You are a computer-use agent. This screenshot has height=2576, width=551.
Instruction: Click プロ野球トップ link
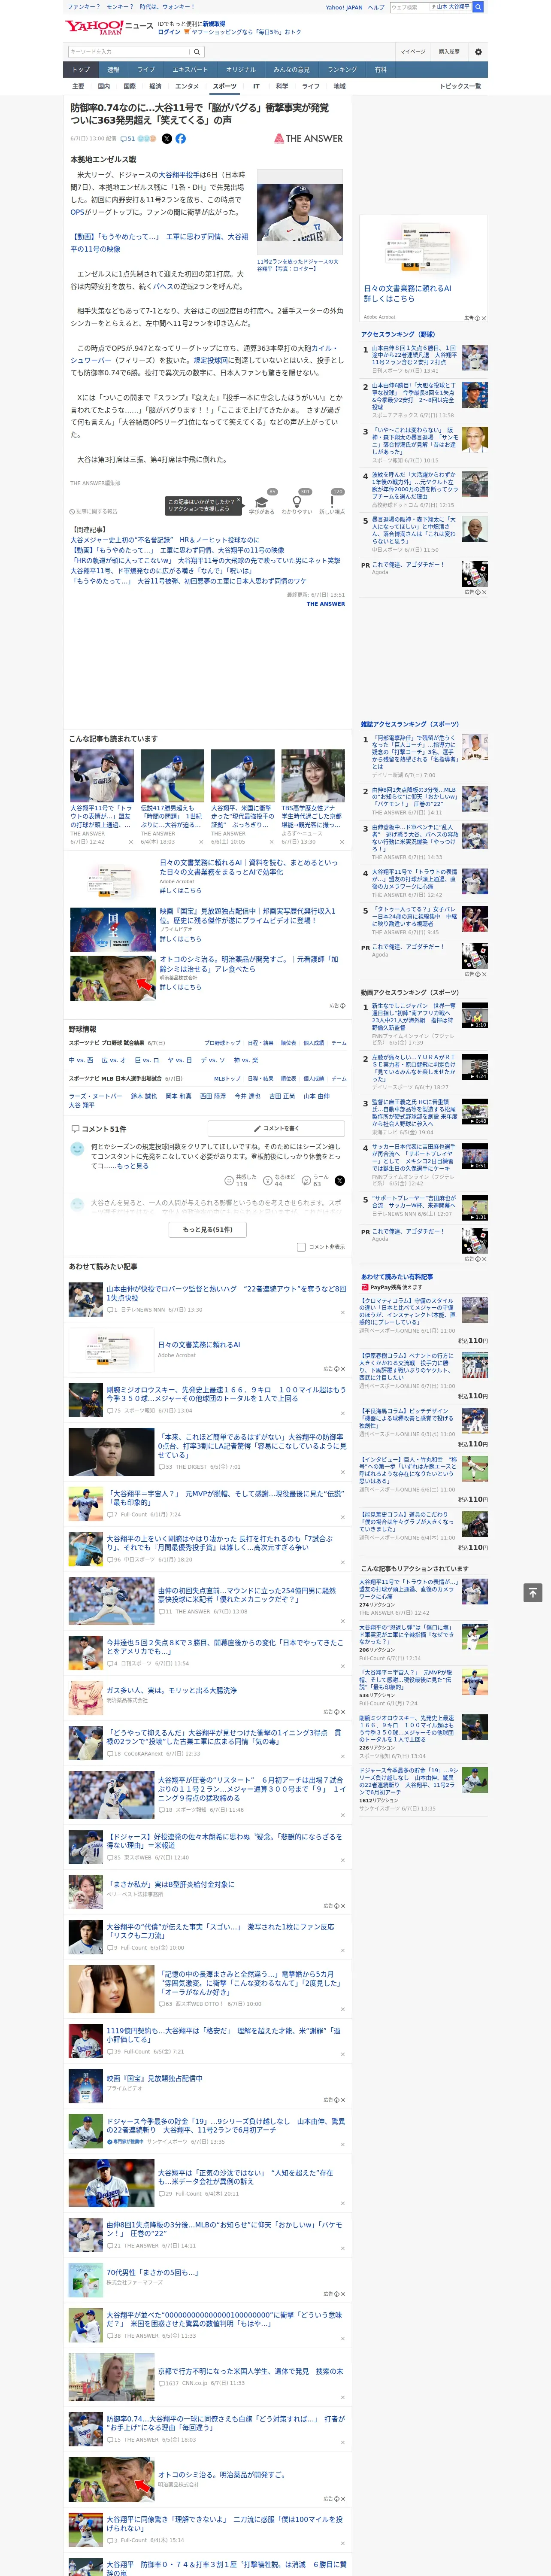coord(223,1042)
